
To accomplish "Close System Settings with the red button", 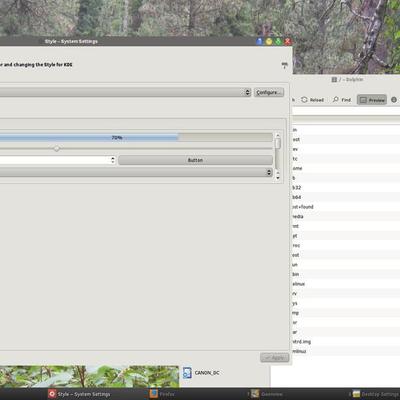I will [x=287, y=42].
